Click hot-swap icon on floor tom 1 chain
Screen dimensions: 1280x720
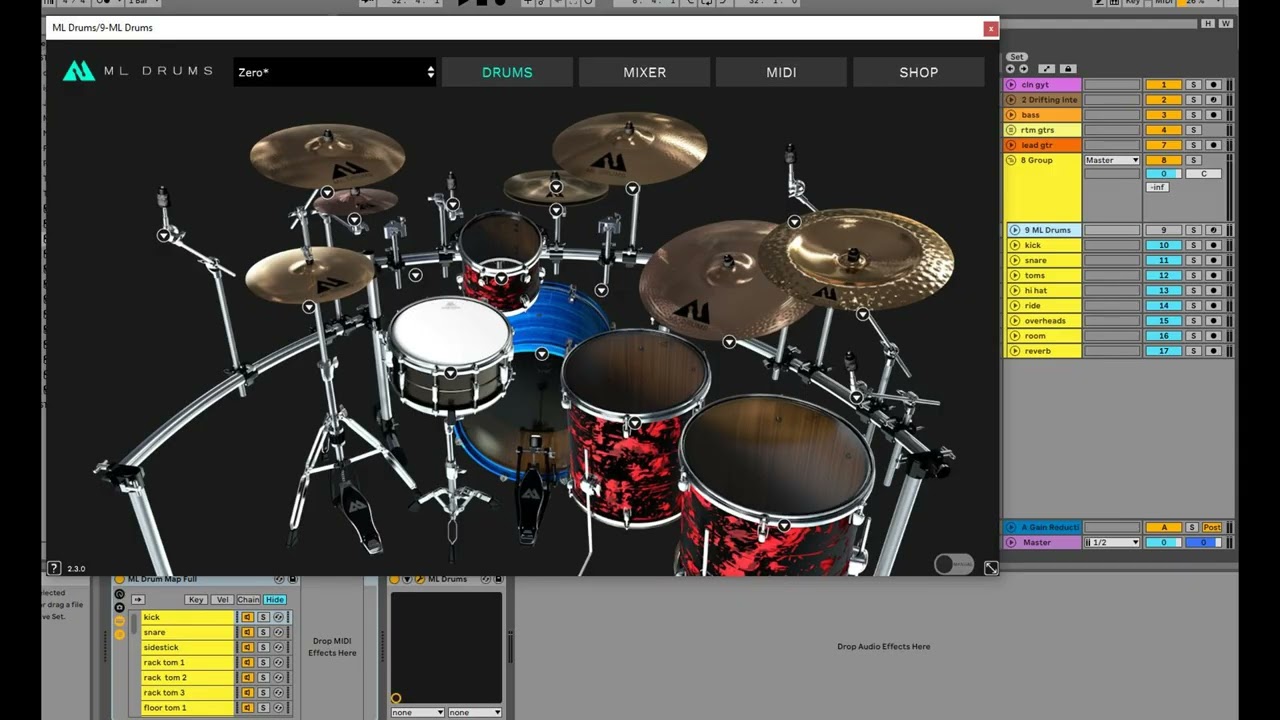click(279, 707)
